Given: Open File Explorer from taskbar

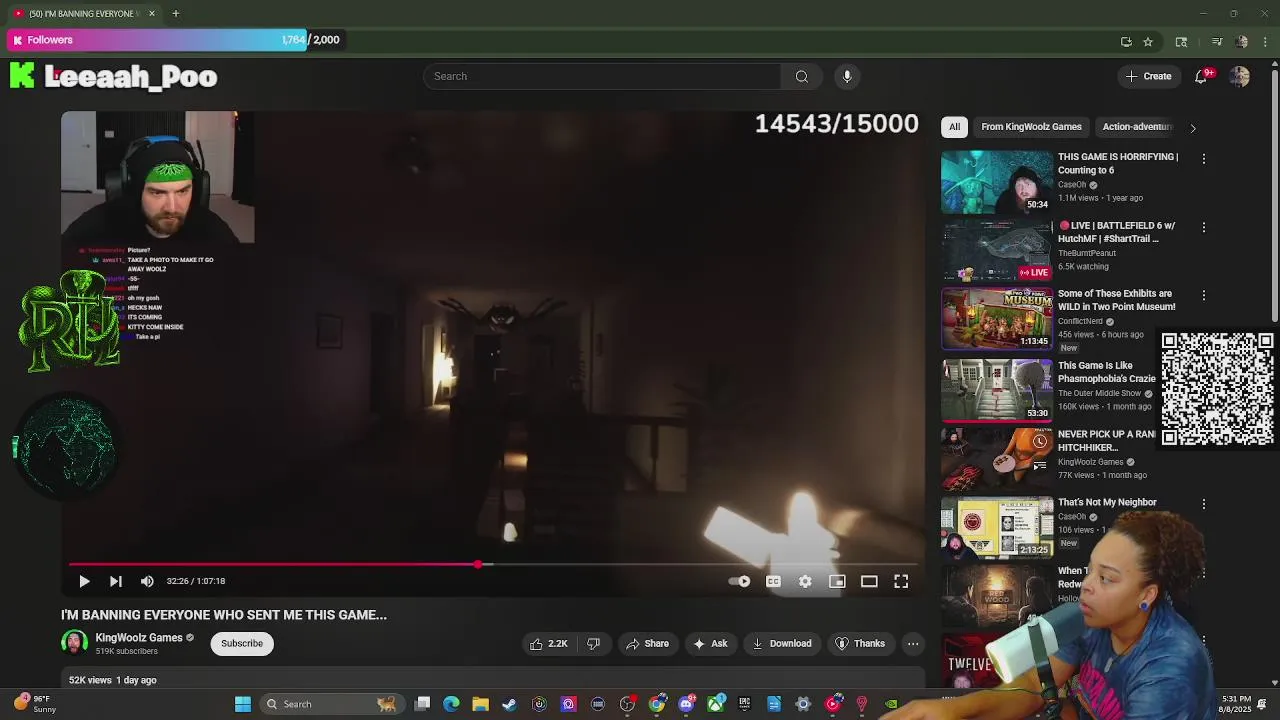Looking at the screenshot, I should tap(480, 704).
